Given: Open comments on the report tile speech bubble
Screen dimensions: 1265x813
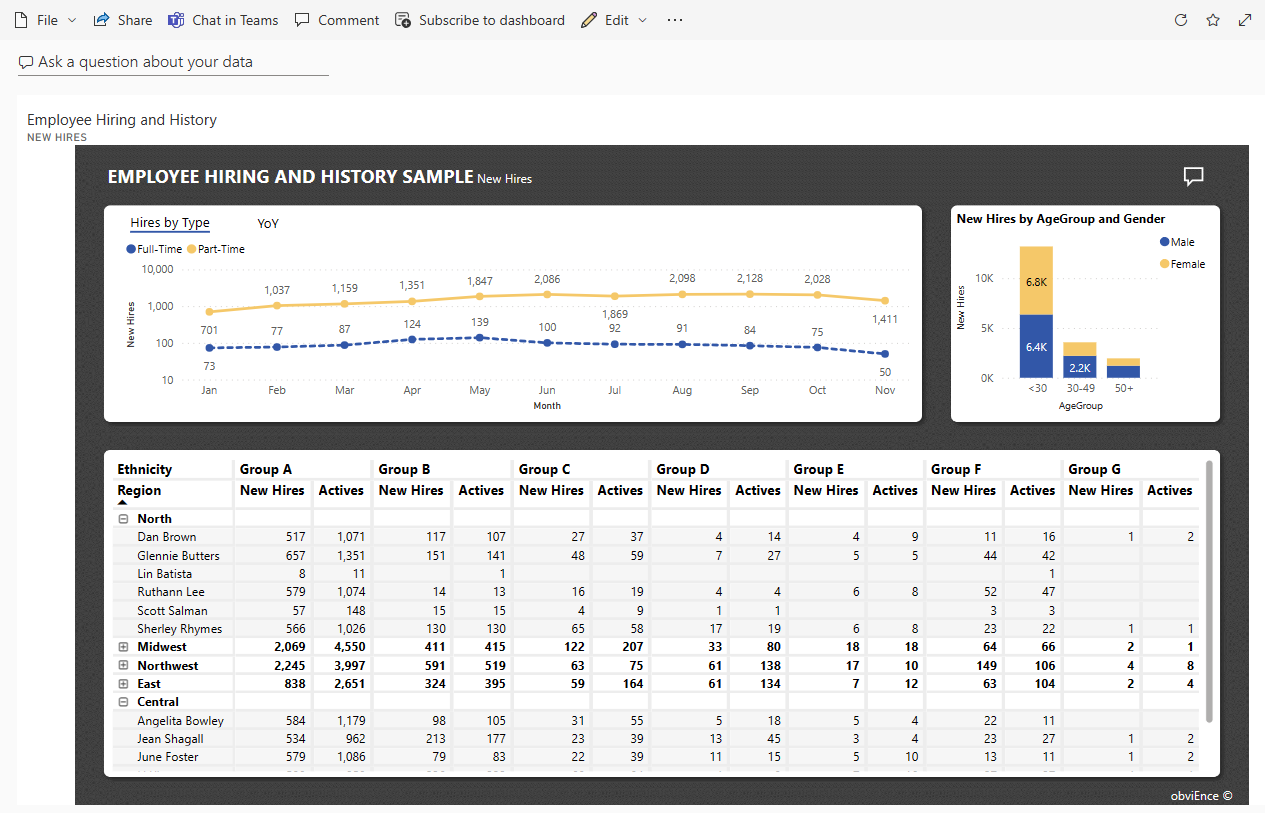Looking at the screenshot, I should point(1193,176).
